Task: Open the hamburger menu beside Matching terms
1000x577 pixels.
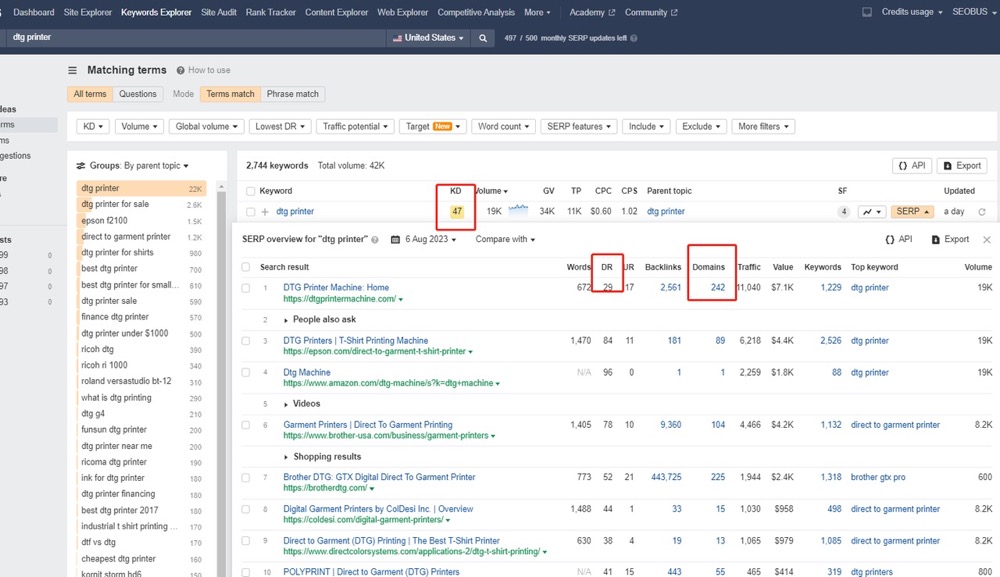Action: (72, 70)
